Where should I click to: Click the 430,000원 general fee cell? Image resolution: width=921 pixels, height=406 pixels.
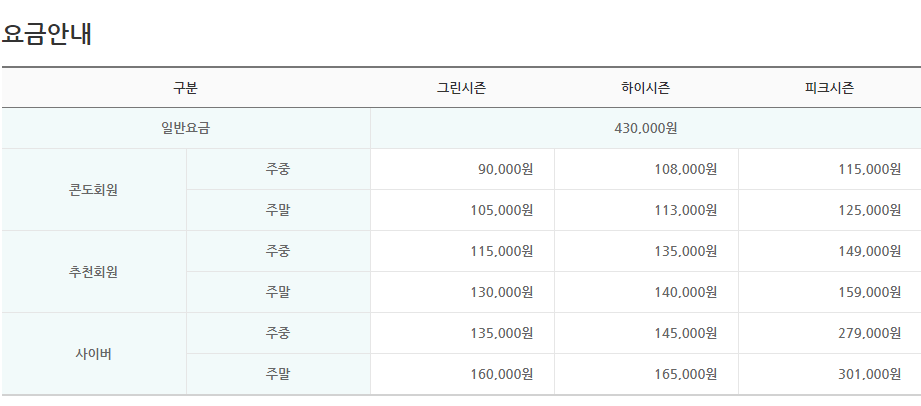646,128
